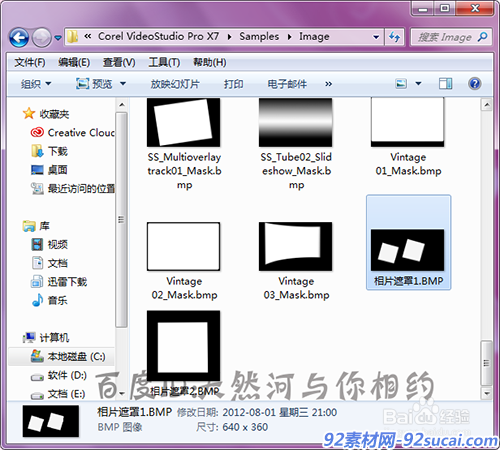
Task: Show more toolbar commands chevron
Action: point(329,84)
